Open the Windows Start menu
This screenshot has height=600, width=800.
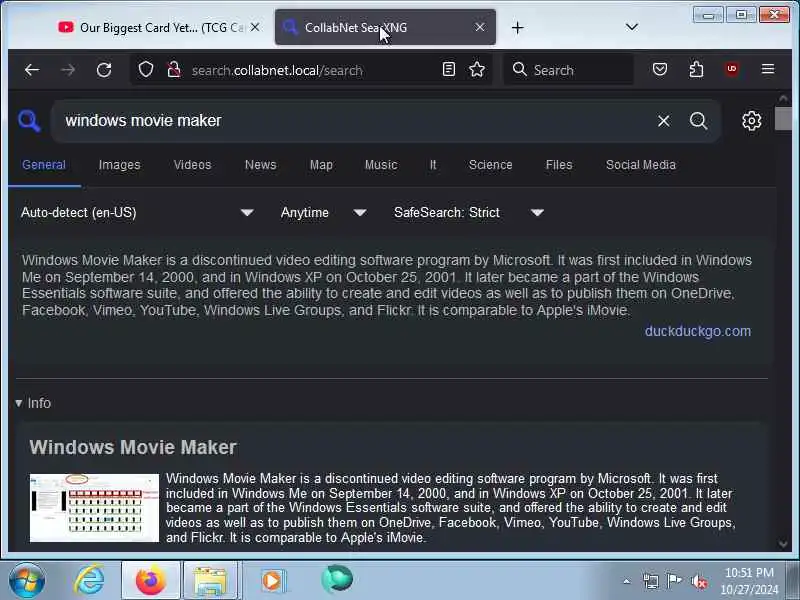click(x=27, y=580)
